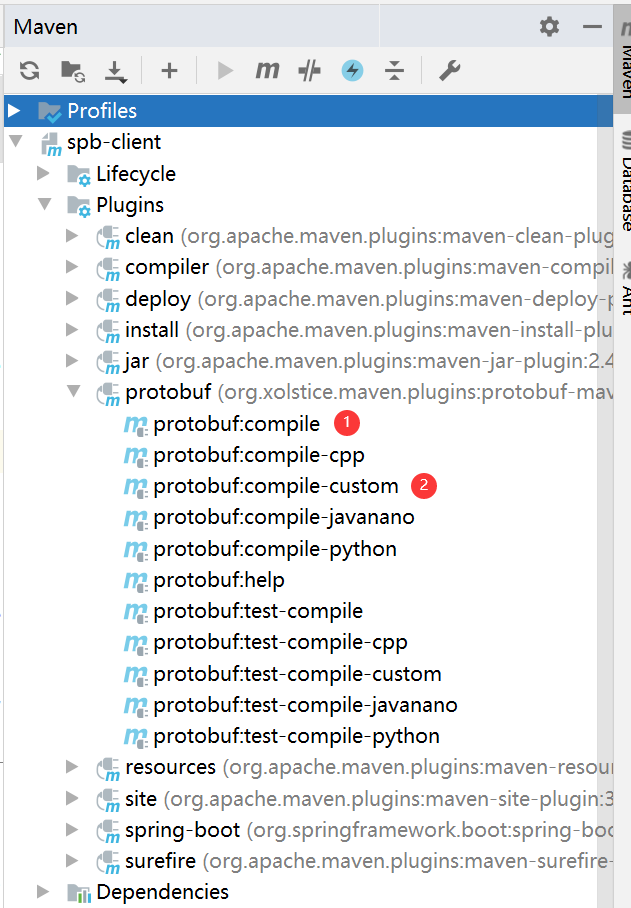Expand the compiler plugin
The image size is (631, 908).
[x=72, y=266]
